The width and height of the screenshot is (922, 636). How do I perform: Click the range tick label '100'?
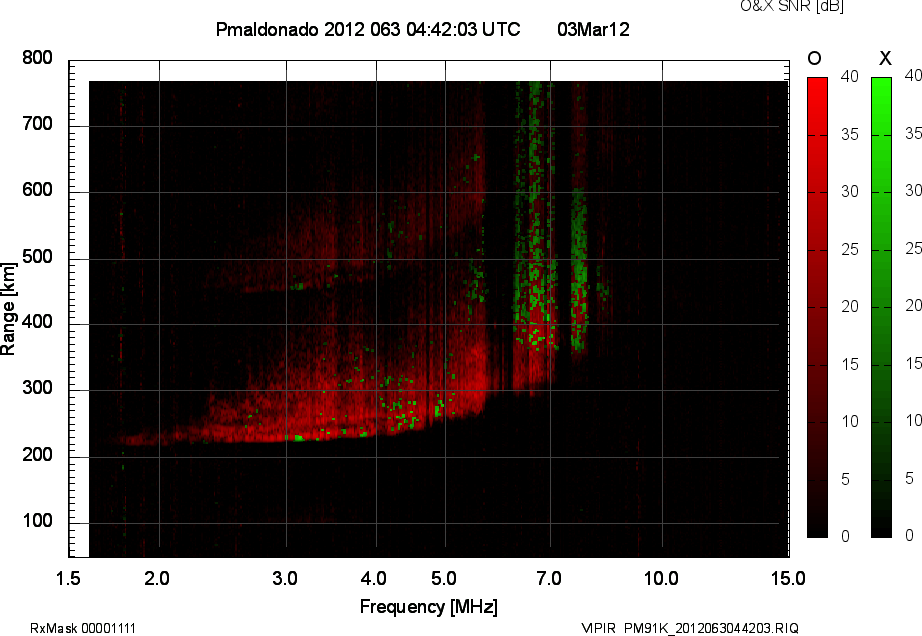[x=38, y=521]
